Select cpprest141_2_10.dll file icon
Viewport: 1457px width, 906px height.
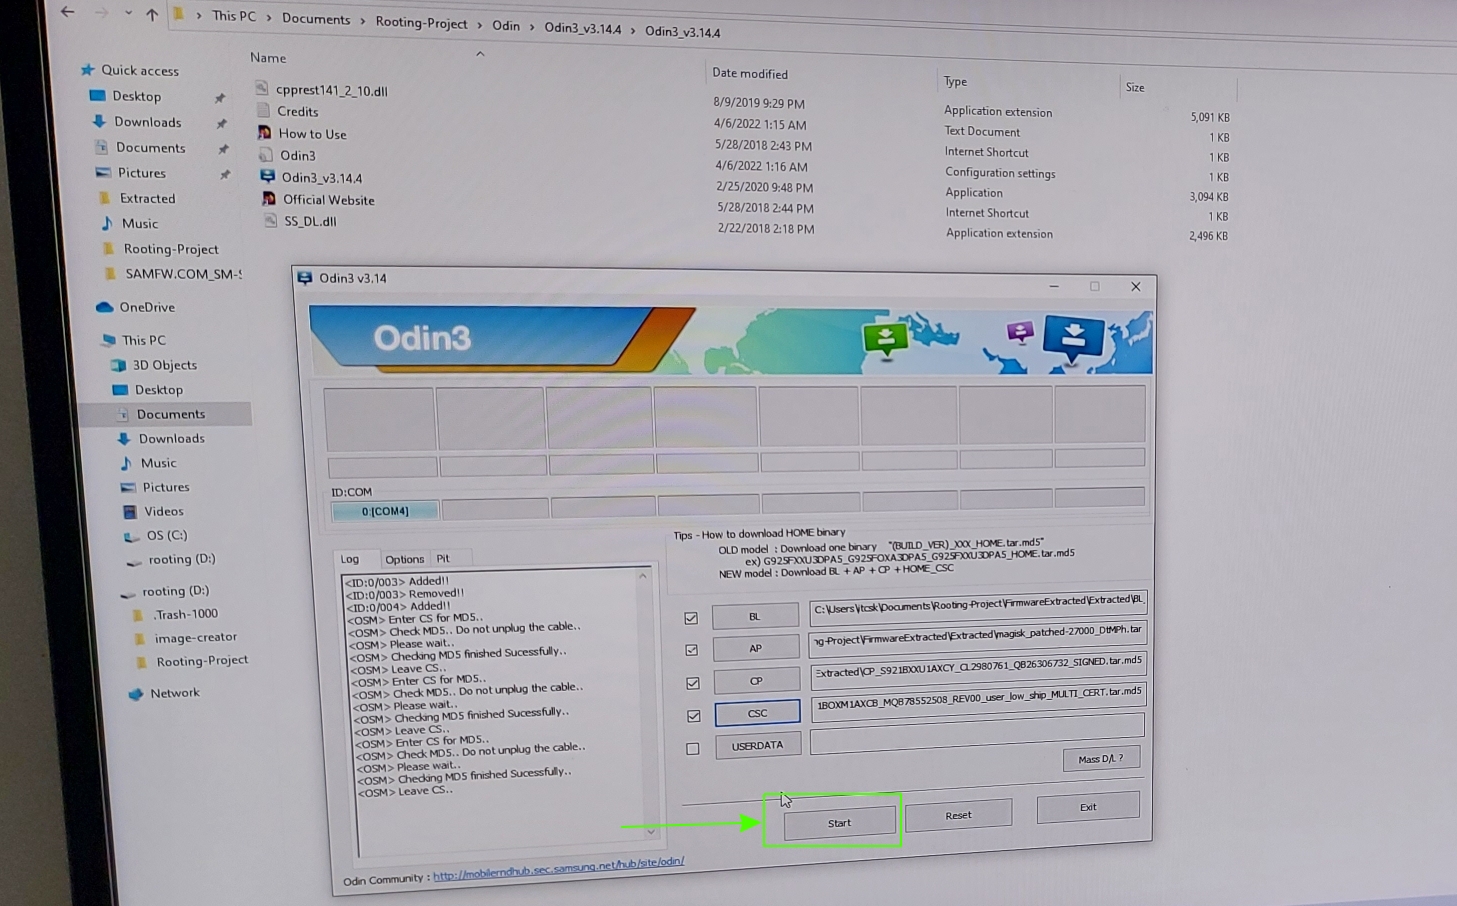pos(261,88)
